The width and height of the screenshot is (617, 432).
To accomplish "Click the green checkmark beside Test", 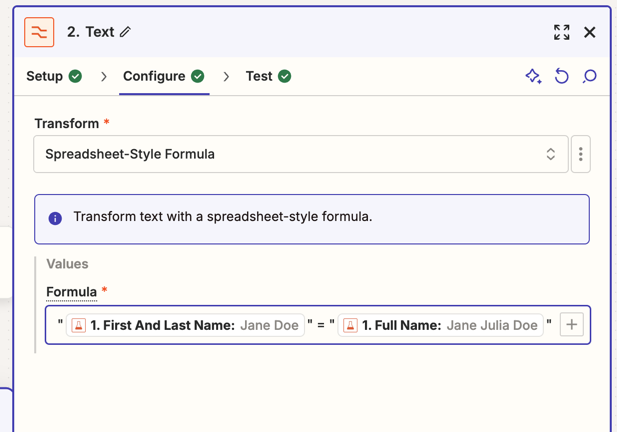I will point(285,76).
